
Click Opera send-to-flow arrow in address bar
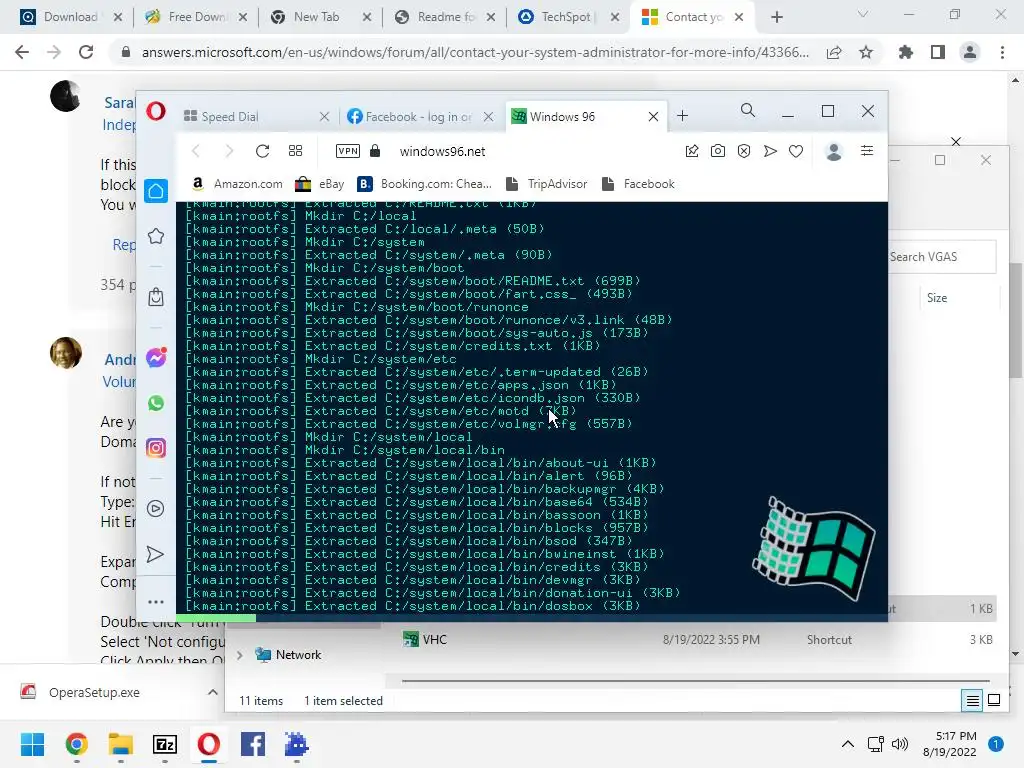tap(770, 152)
